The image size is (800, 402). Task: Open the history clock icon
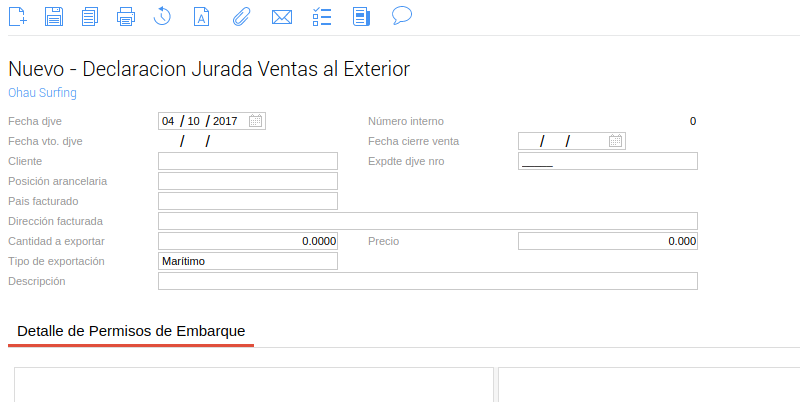pos(162,16)
